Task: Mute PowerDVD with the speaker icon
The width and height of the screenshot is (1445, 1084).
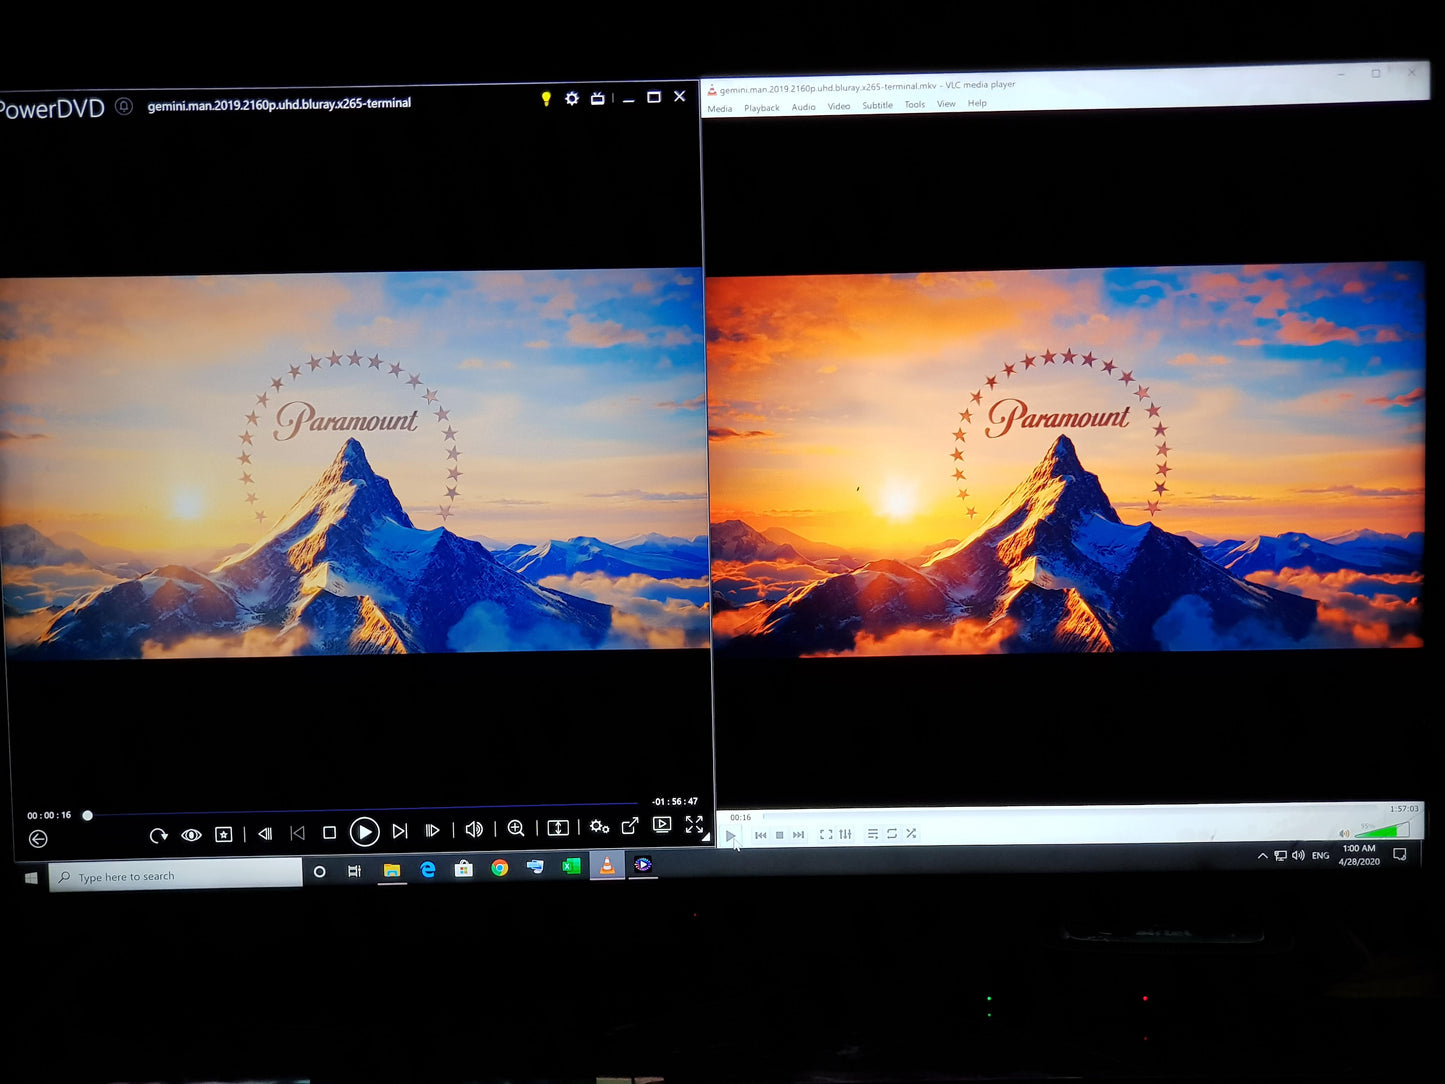Action: (474, 829)
